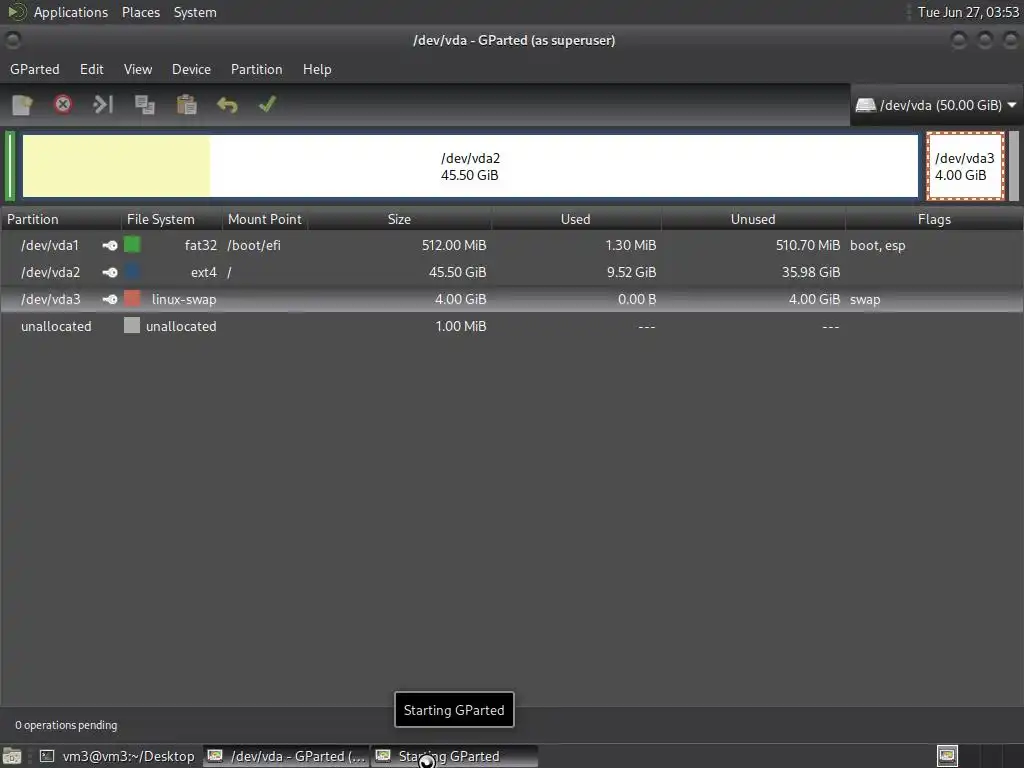Viewport: 1024px width, 768px height.
Task: Open the Edit menu
Action: click(x=91, y=69)
